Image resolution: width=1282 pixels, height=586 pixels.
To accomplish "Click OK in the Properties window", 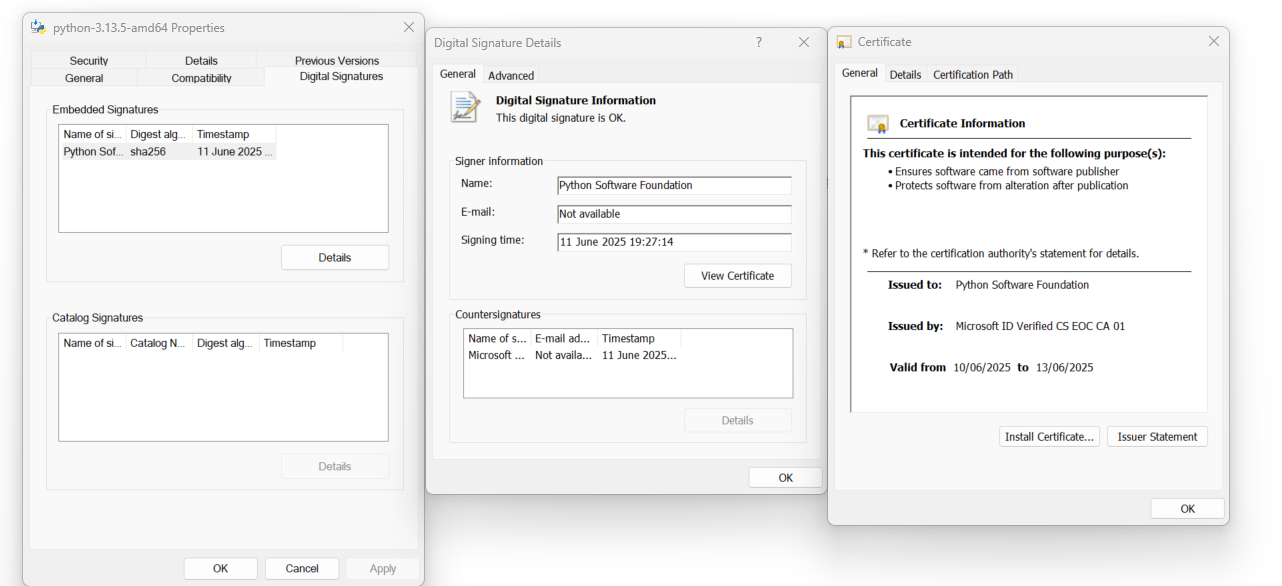I will click(x=221, y=568).
